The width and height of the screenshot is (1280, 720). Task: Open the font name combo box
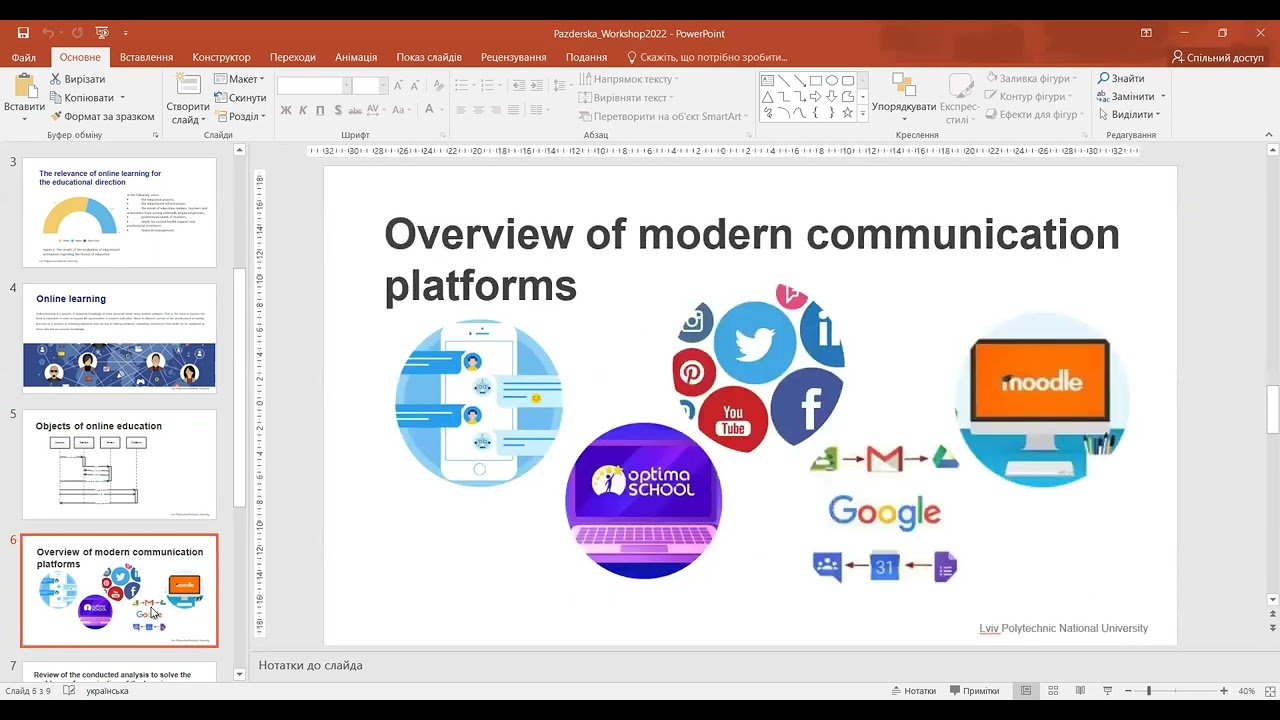tap(314, 86)
